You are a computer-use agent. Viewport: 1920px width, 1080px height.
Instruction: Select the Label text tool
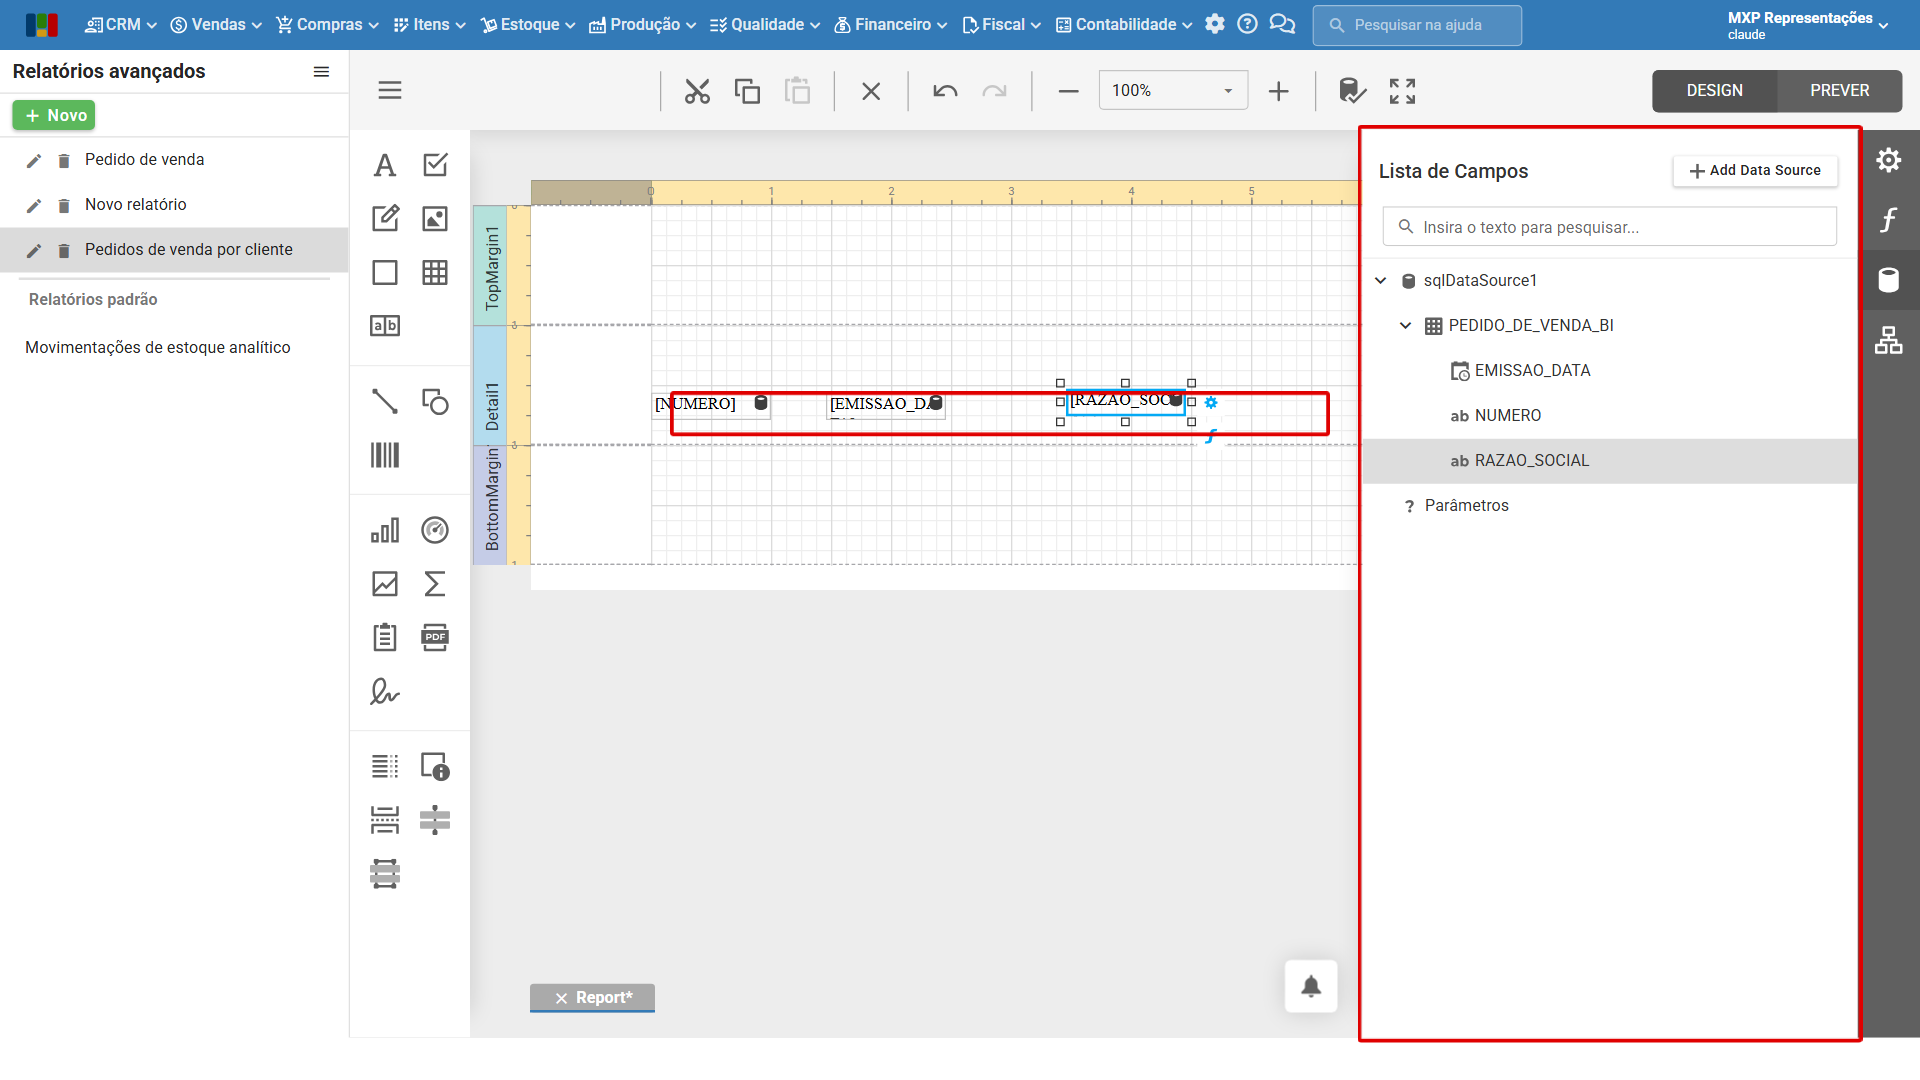[x=385, y=165]
